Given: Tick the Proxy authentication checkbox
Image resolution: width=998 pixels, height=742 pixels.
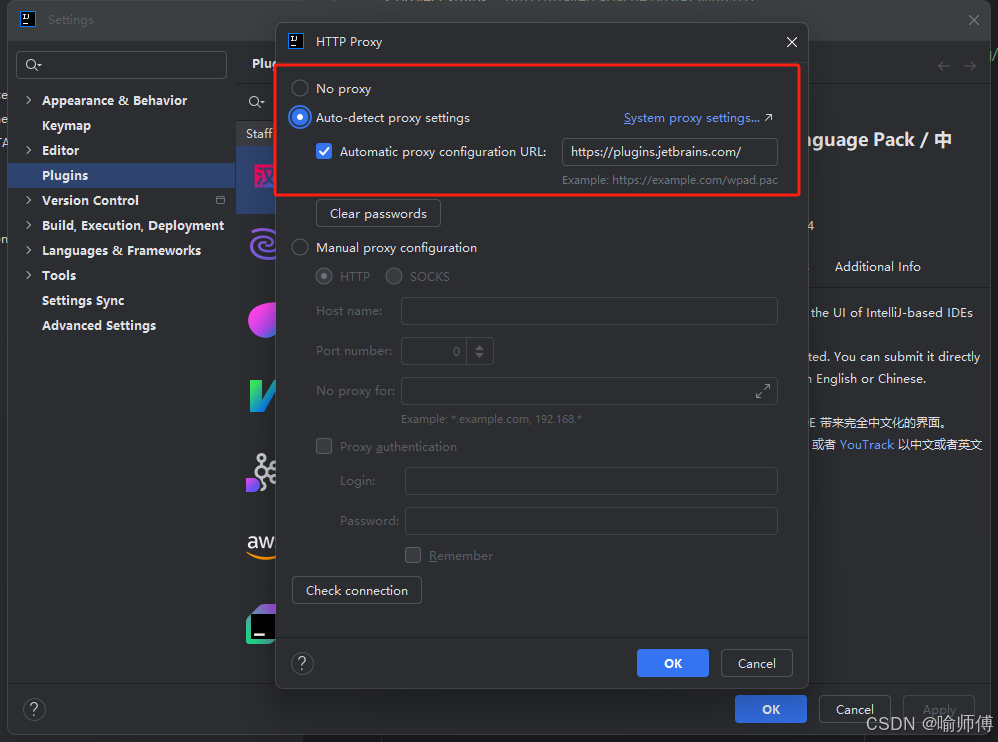Looking at the screenshot, I should (x=324, y=446).
